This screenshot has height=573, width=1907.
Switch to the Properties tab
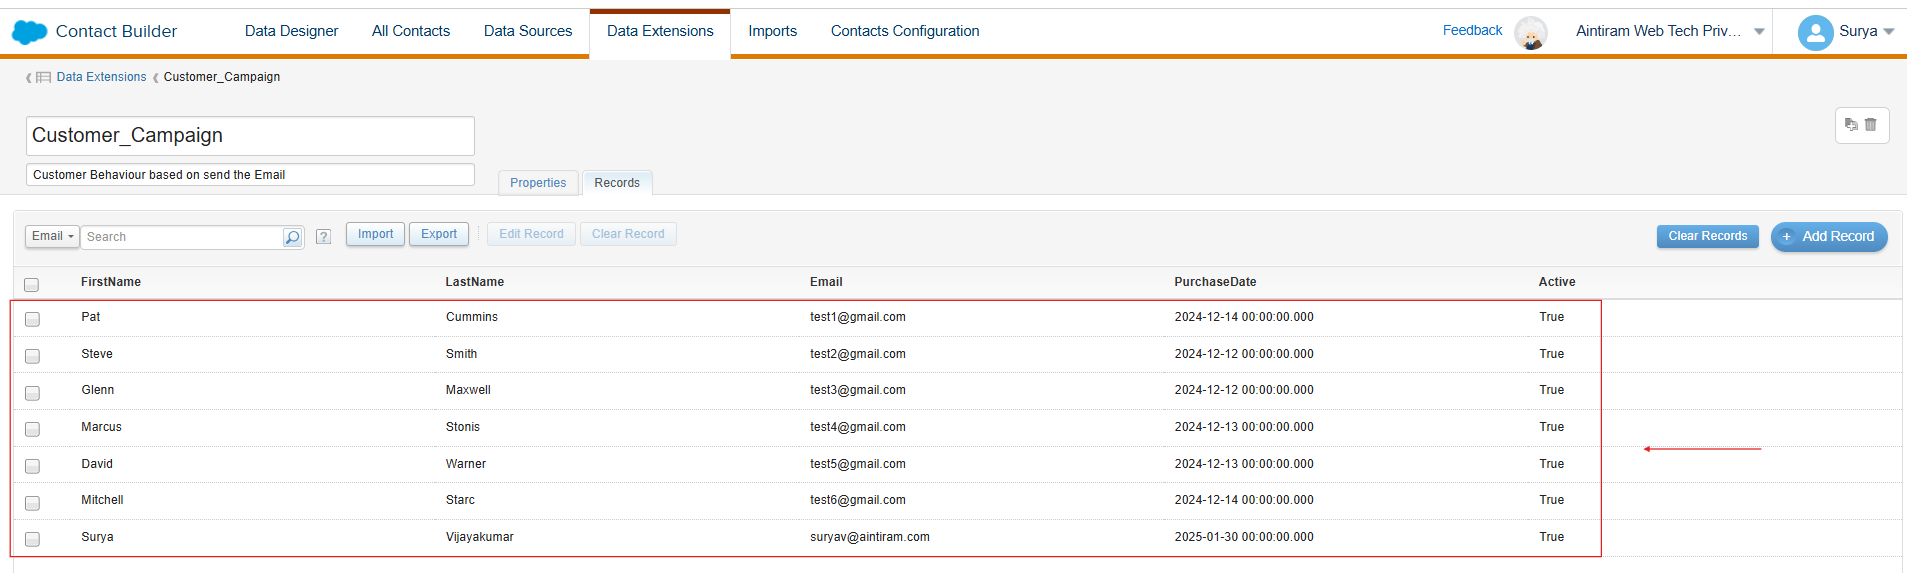point(538,183)
